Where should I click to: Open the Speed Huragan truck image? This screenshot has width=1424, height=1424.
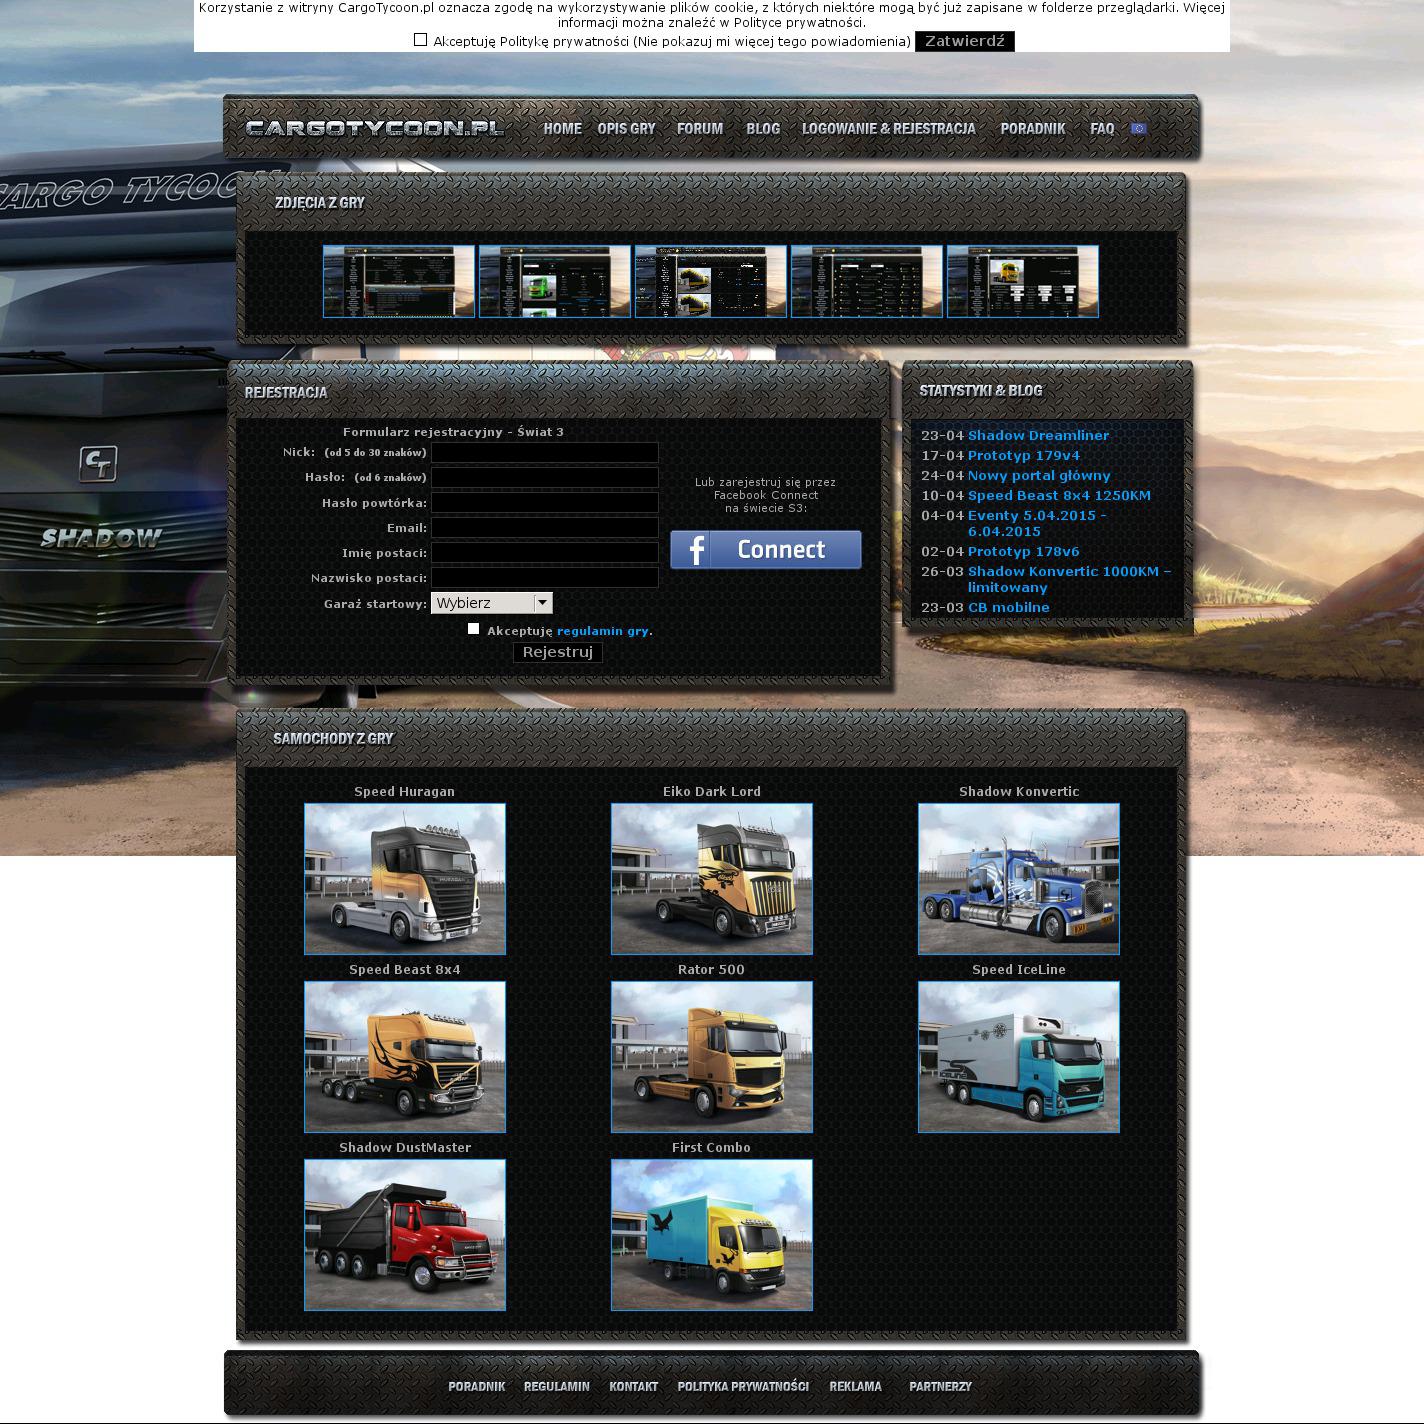405,879
